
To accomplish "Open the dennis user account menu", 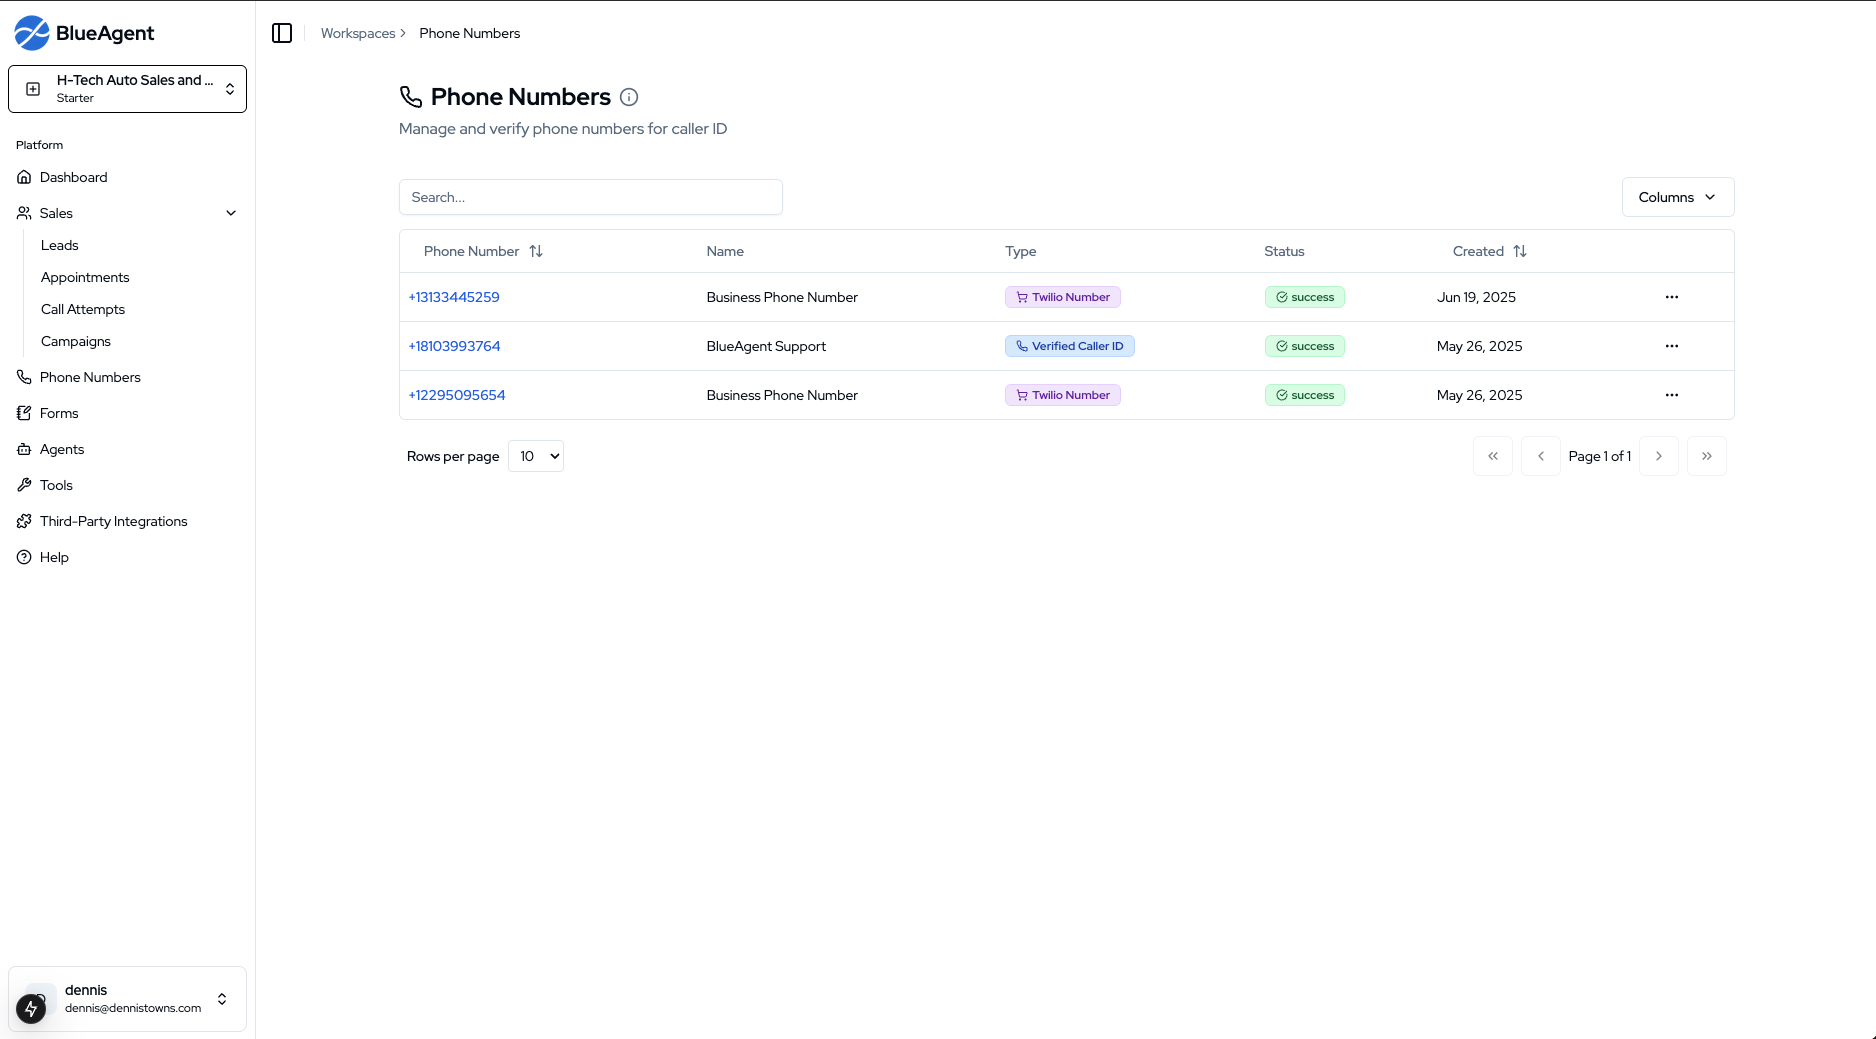I will point(127,999).
